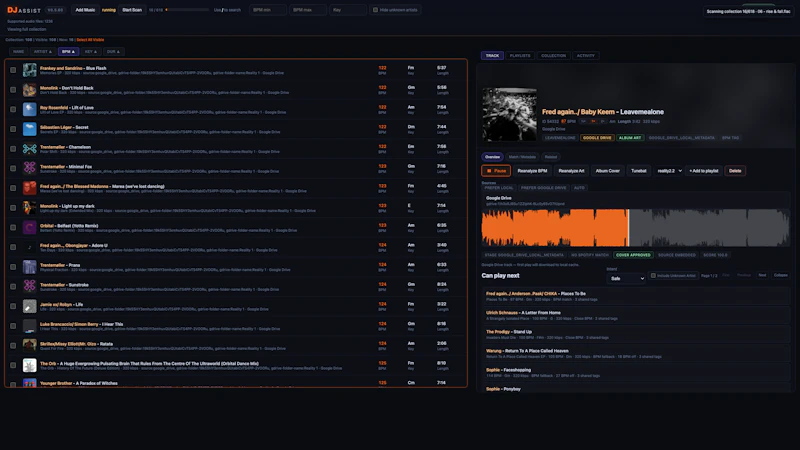Enable Hide unknown artists checkbox
Image resolution: width=800 pixels, height=450 pixels.
coord(376,10)
